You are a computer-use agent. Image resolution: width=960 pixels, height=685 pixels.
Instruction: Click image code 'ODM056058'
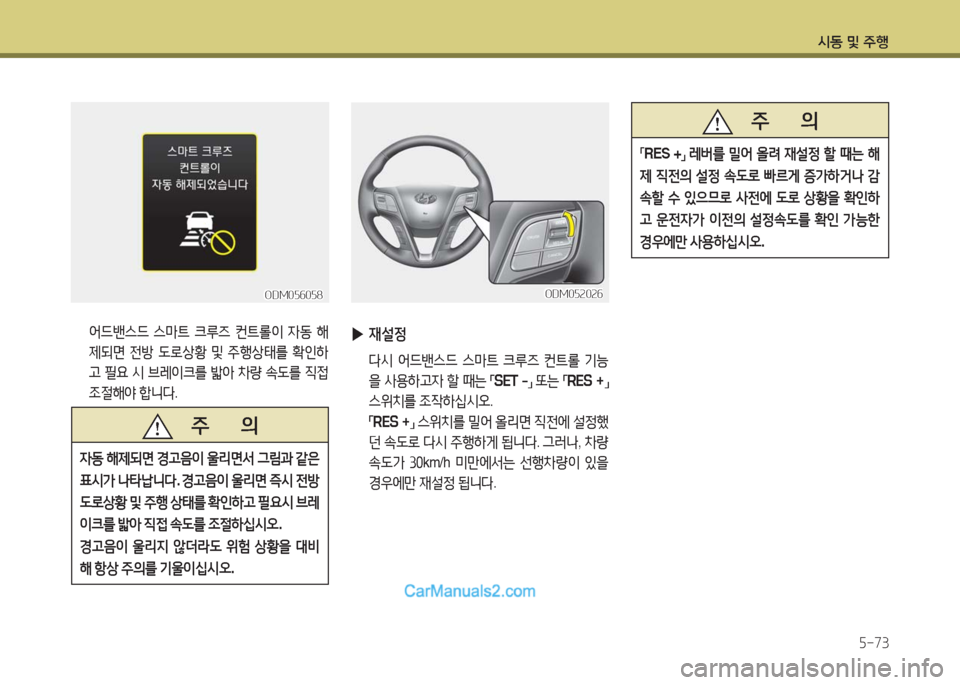click(293, 294)
